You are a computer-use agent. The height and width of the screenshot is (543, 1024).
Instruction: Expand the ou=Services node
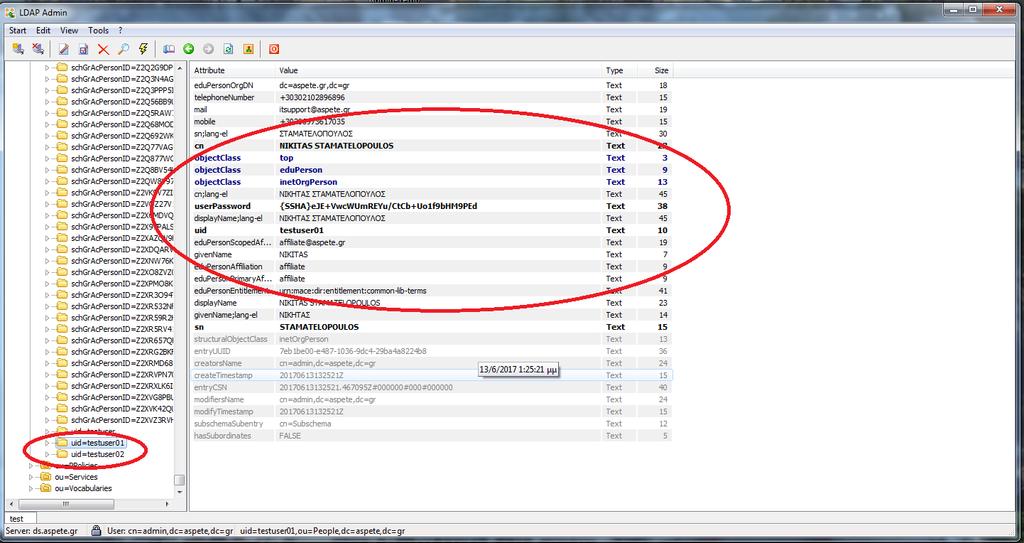pyautogui.click(x=31, y=477)
